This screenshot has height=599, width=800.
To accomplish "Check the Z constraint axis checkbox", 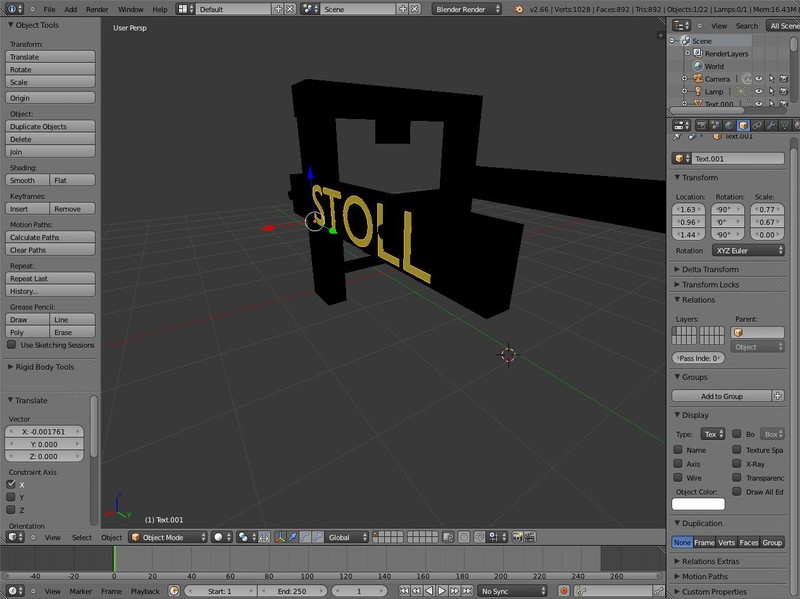I will [11, 510].
